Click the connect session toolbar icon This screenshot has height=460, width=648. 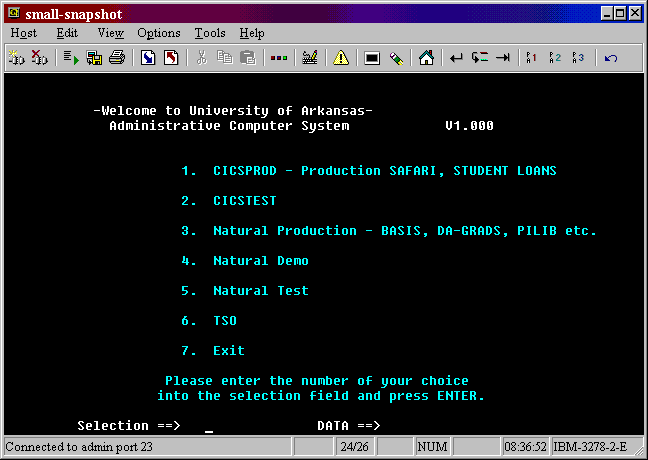tap(16, 57)
